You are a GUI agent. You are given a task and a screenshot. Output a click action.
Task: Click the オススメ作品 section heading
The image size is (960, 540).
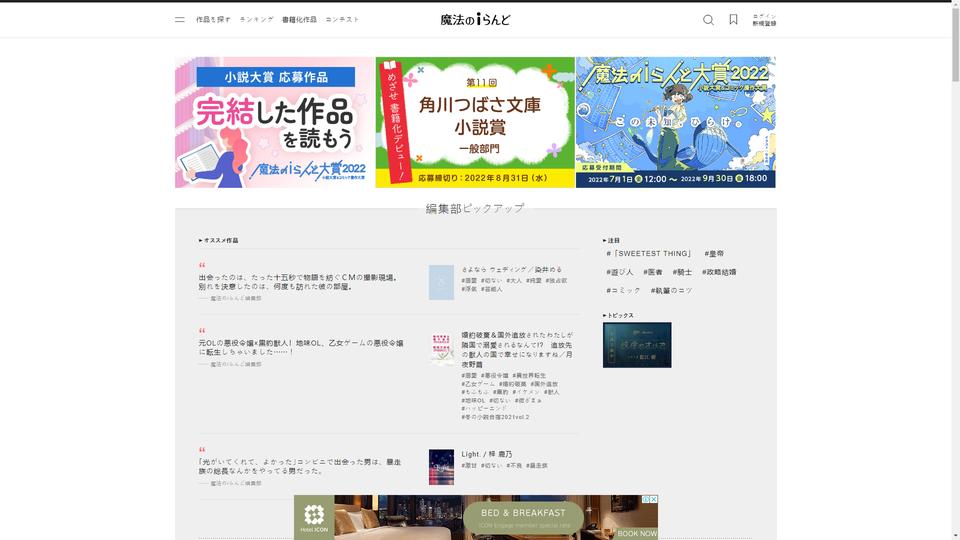click(219, 241)
